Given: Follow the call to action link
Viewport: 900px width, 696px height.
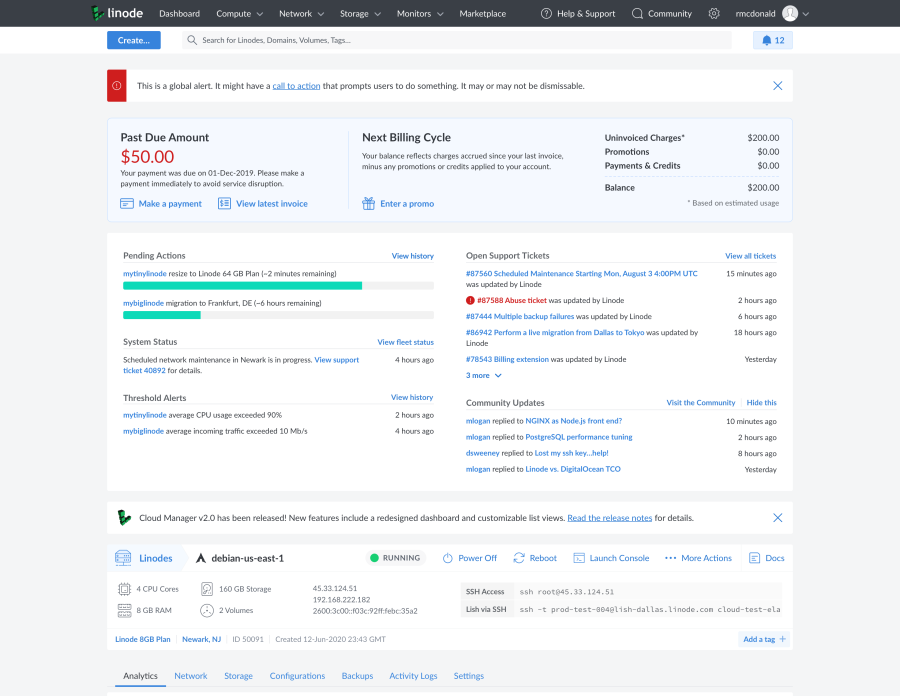Looking at the screenshot, I should pos(296,85).
